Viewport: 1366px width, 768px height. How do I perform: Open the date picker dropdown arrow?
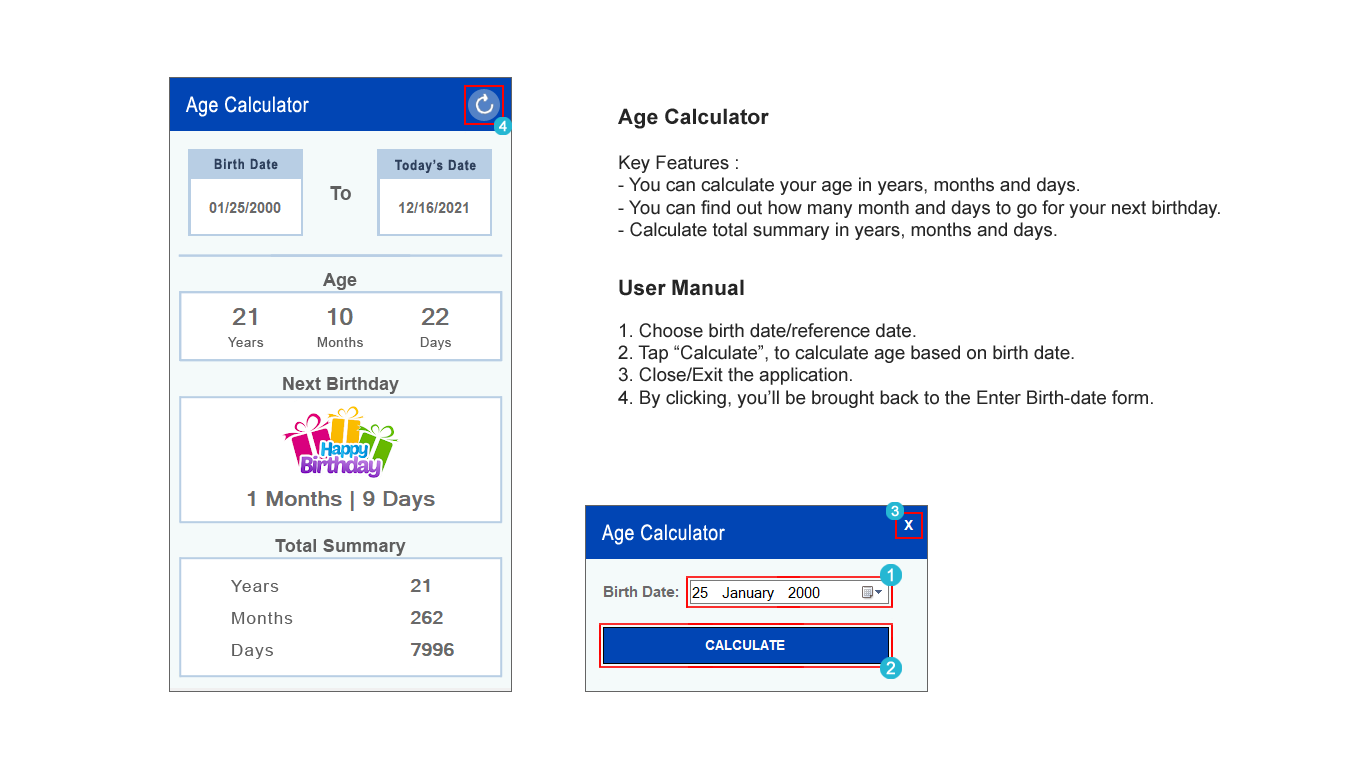877,592
